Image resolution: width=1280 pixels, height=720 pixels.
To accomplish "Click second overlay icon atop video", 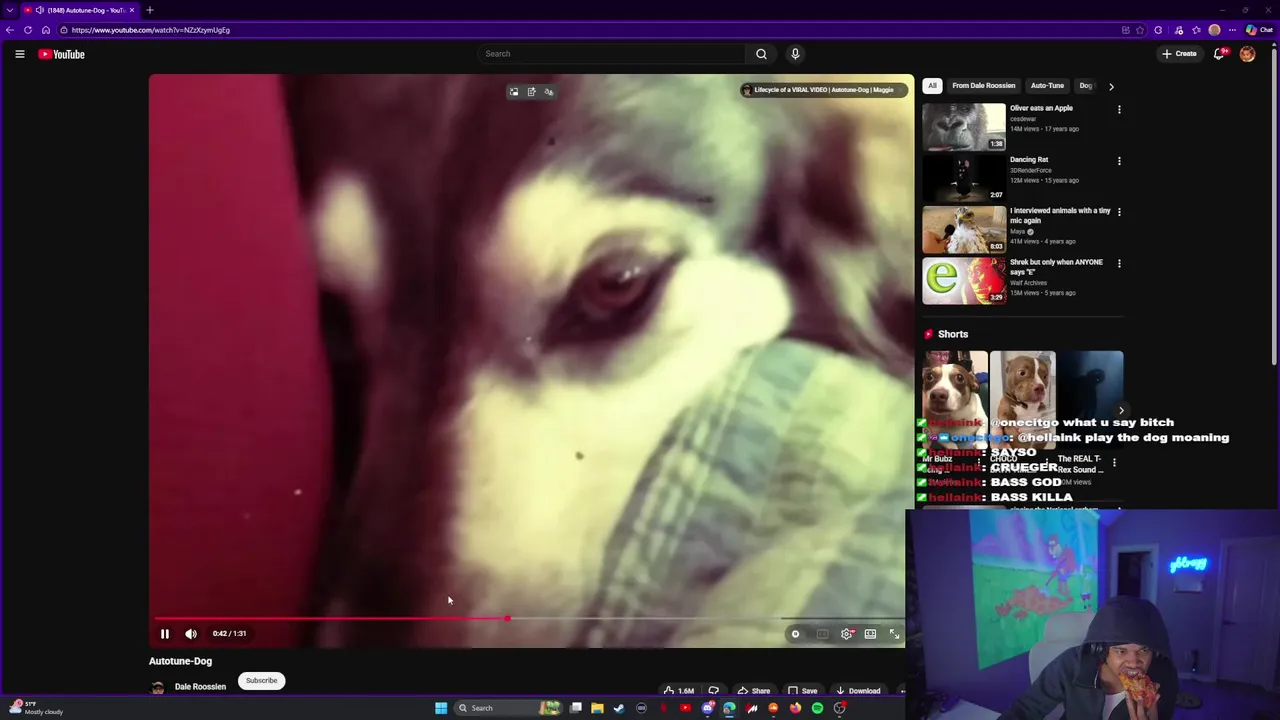I will (x=531, y=92).
